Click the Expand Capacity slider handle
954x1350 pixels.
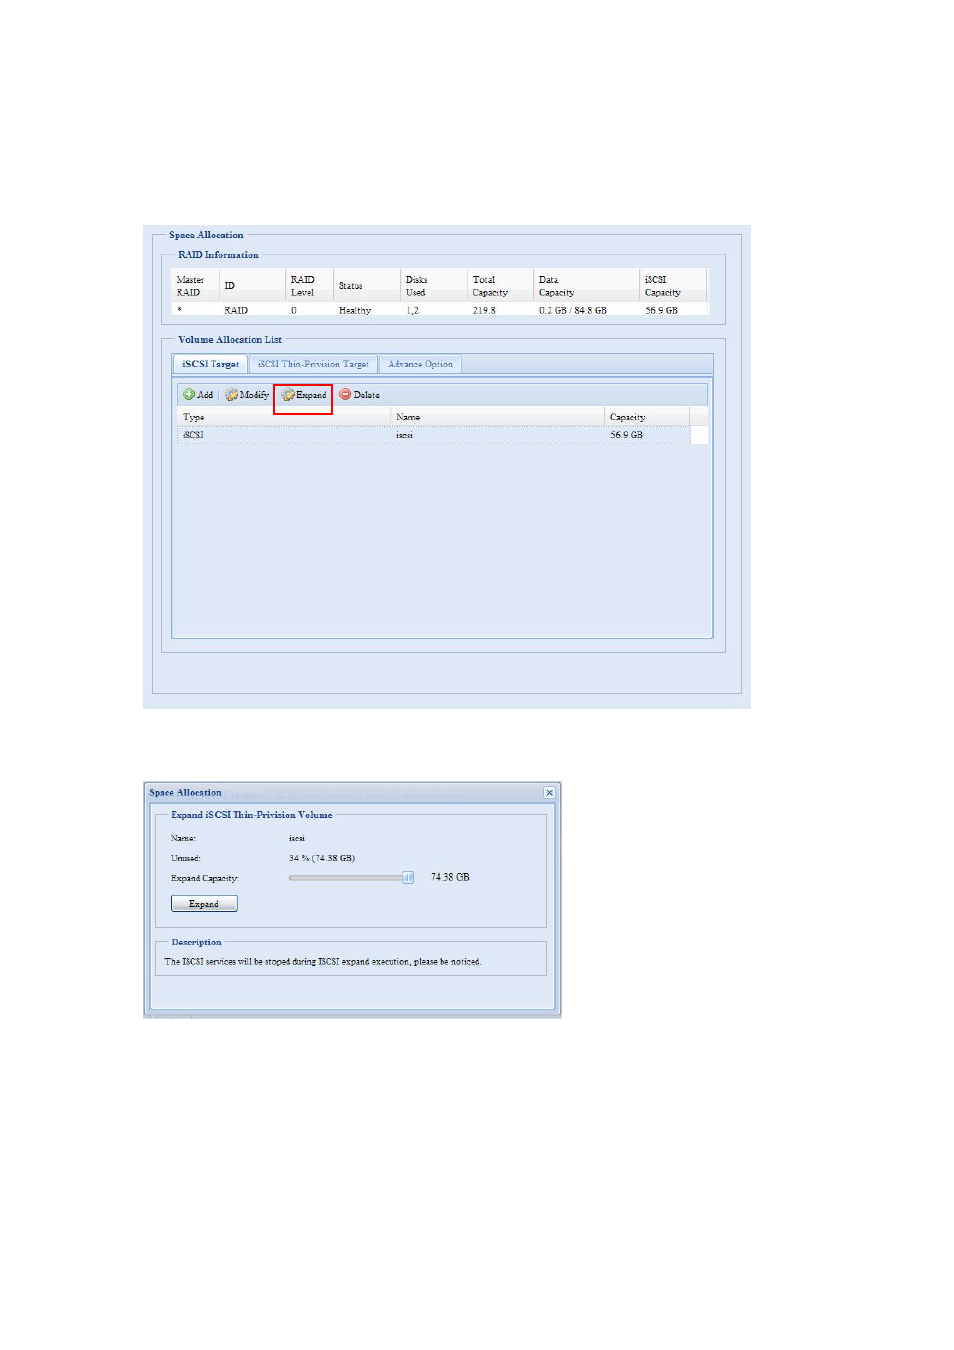[x=408, y=877]
